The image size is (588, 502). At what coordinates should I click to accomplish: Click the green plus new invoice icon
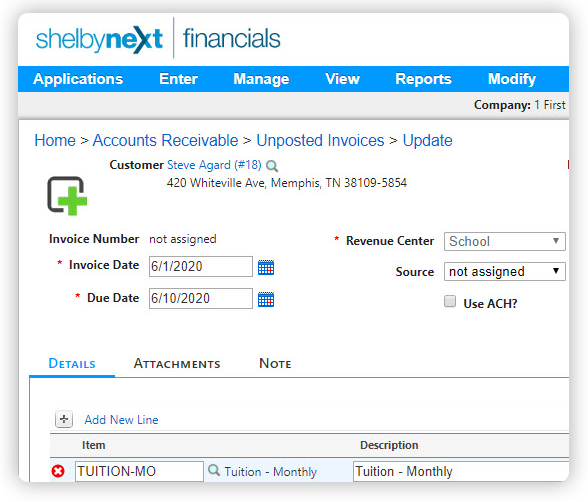[x=67, y=196]
